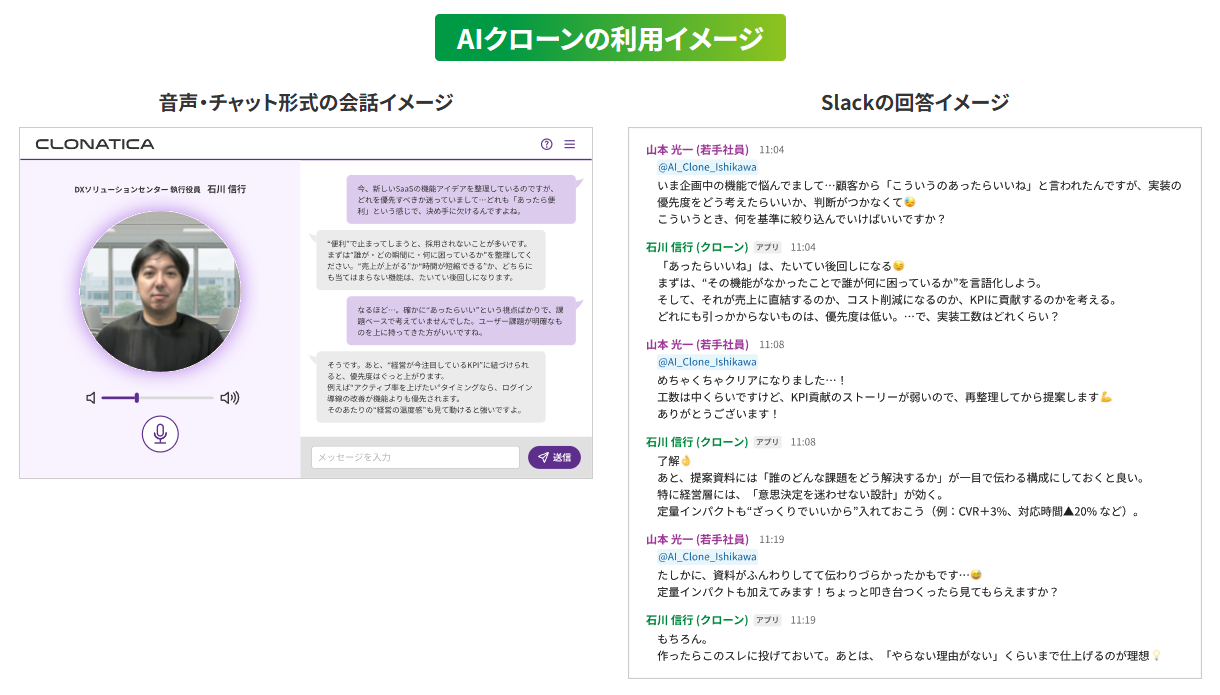The image size is (1220, 695).
Task: Click the paper plane 送信 send button
Action: pyautogui.click(x=554, y=457)
